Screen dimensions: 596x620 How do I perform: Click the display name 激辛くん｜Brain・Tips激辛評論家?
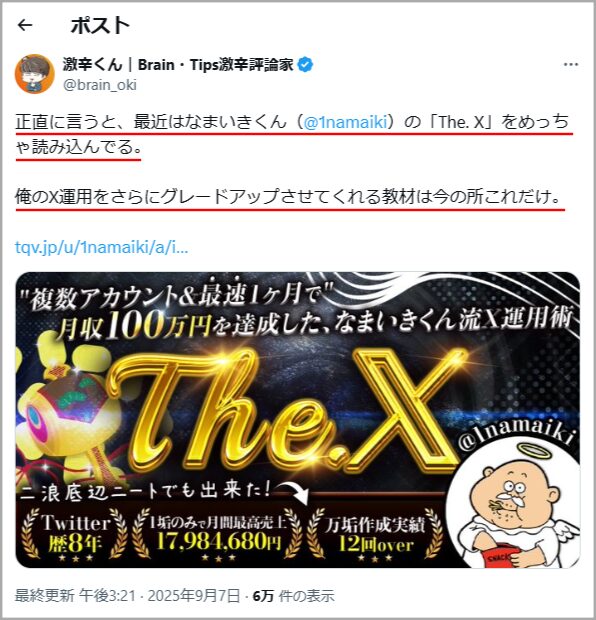coord(178,65)
